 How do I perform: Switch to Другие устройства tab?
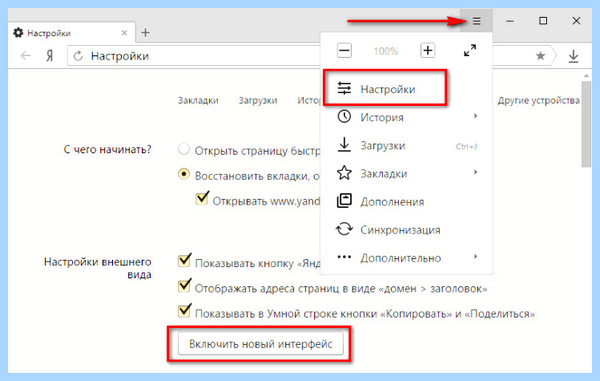click(x=538, y=101)
